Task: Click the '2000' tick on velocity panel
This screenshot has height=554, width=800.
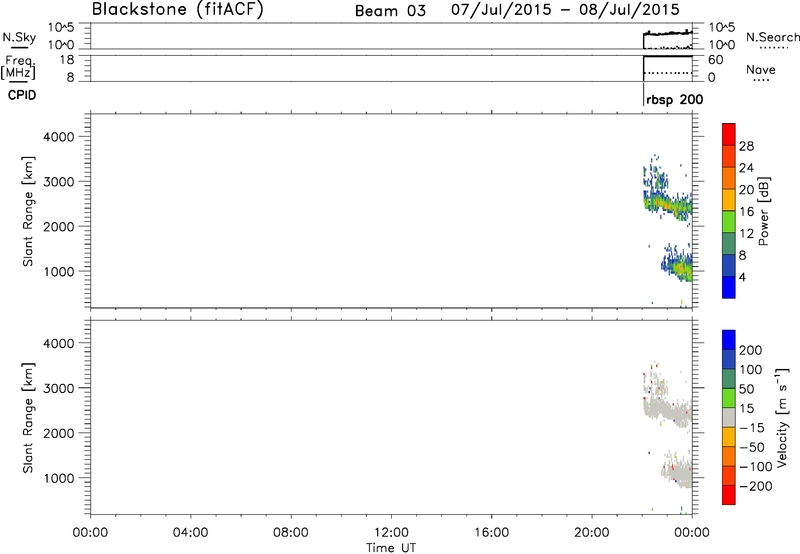Action: click(59, 433)
